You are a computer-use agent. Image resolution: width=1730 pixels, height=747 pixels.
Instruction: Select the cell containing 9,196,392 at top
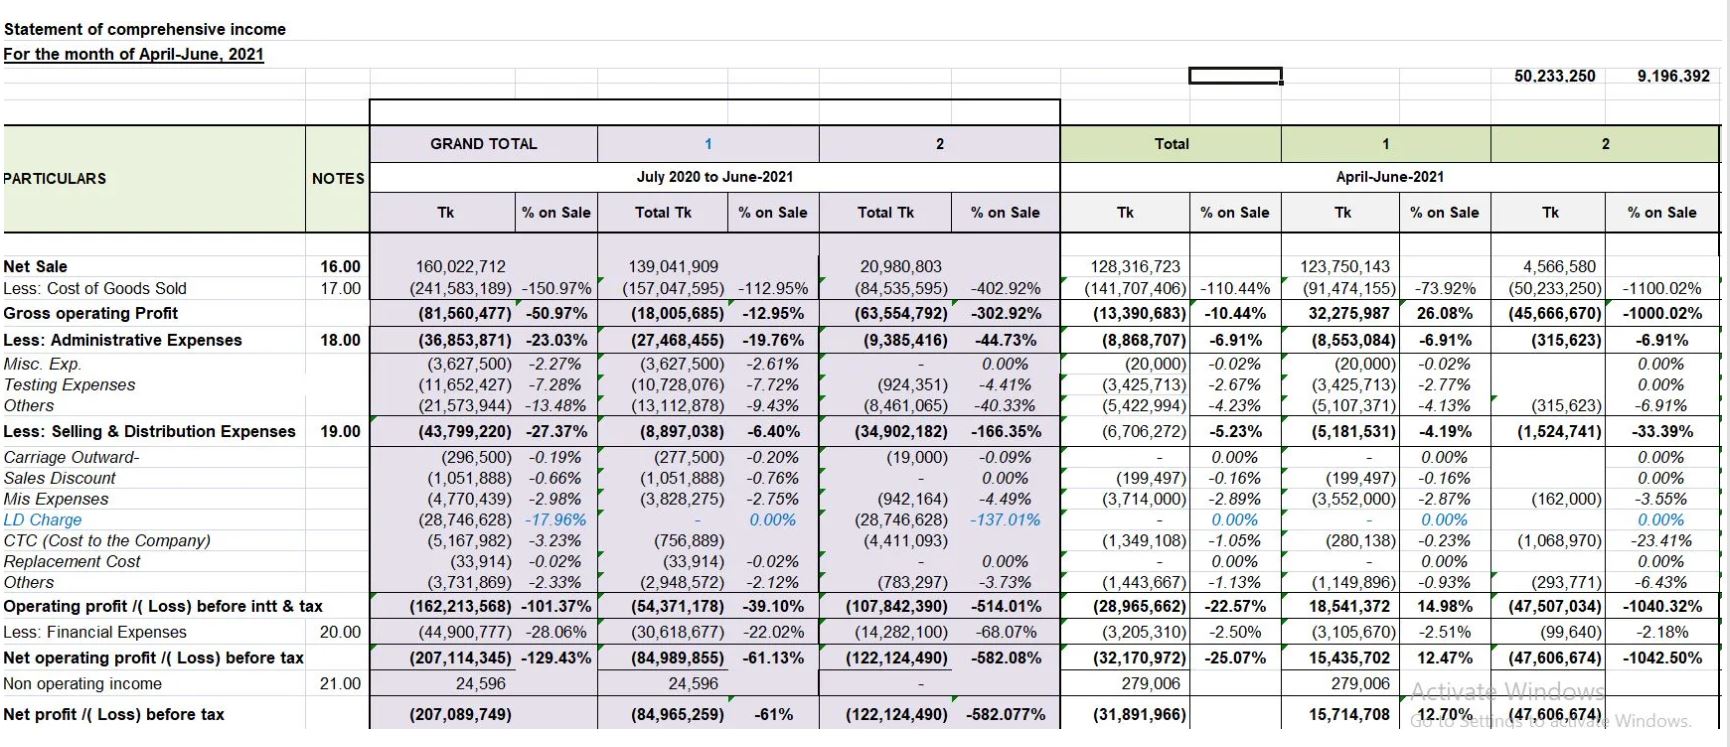tap(1673, 76)
